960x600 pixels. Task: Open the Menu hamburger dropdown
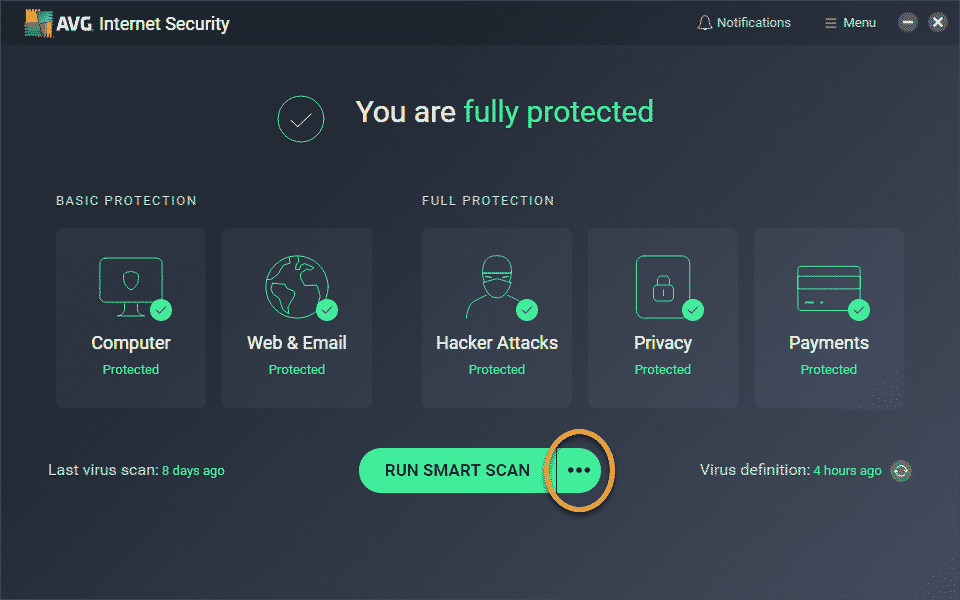pyautogui.click(x=850, y=22)
